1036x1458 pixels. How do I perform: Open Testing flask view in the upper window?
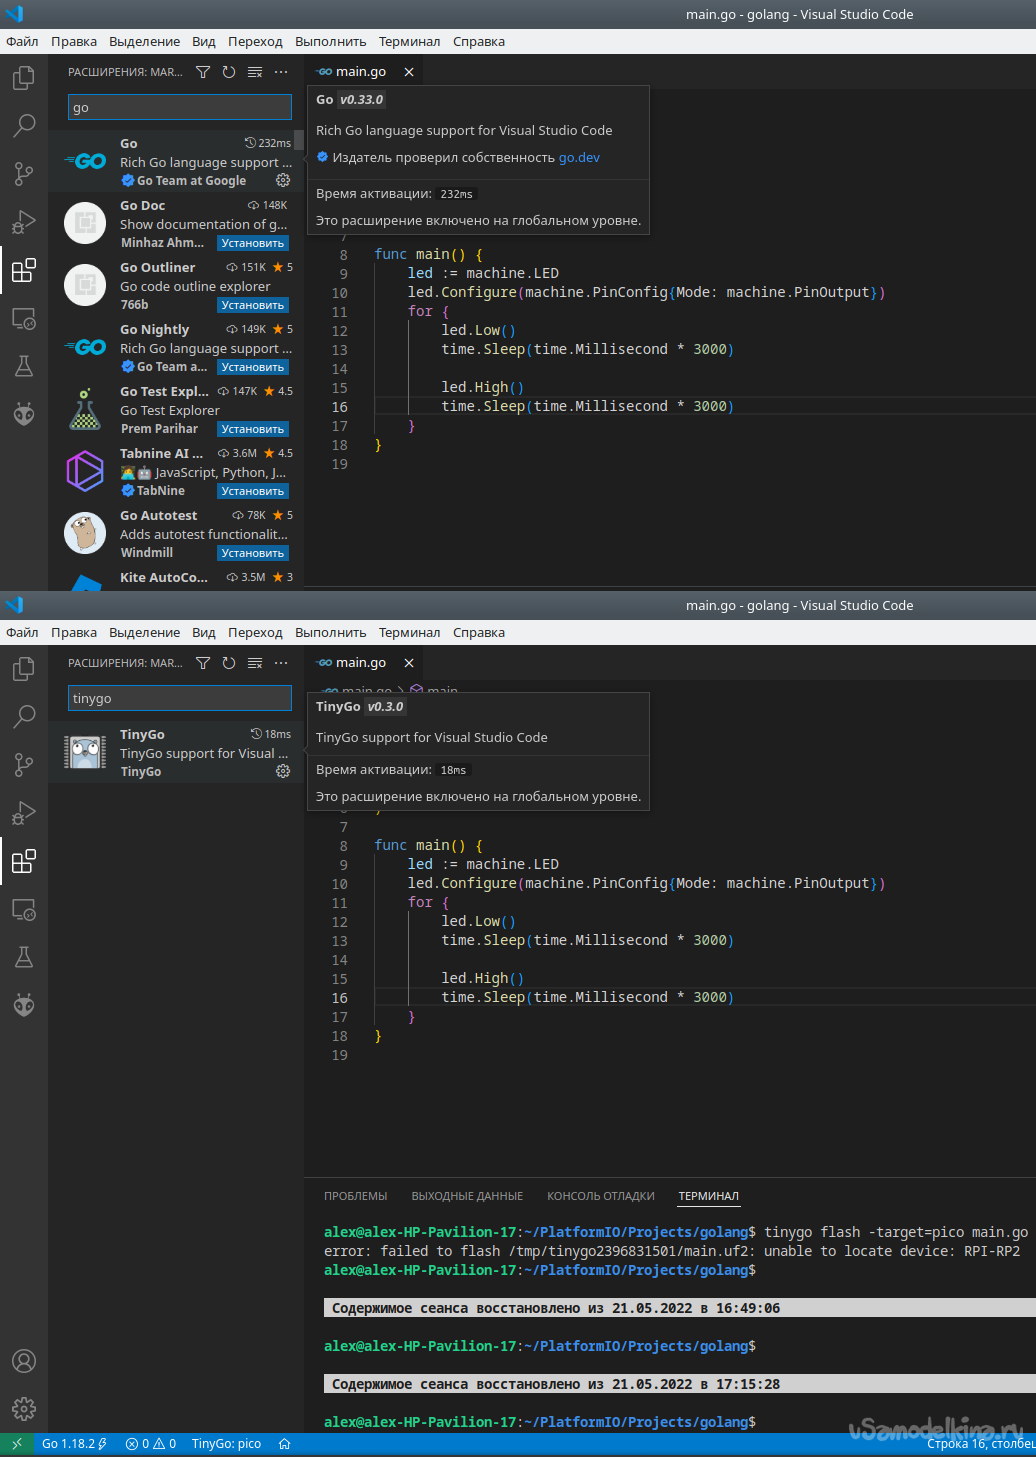point(24,366)
